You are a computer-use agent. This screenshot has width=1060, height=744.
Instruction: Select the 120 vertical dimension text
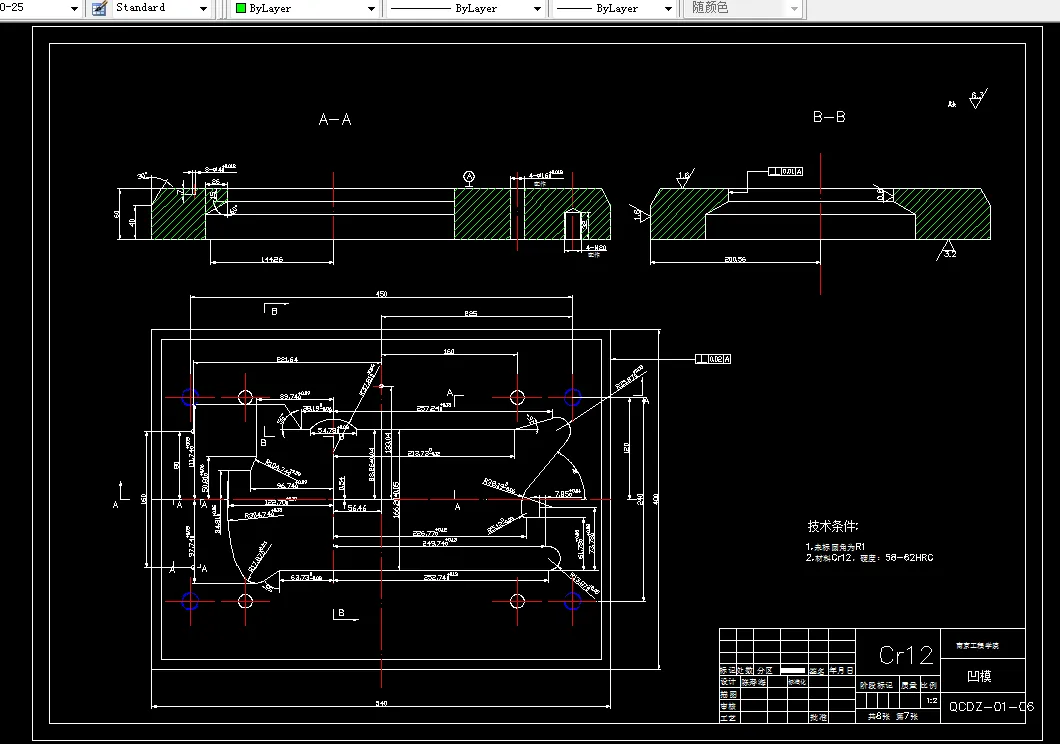[626, 448]
